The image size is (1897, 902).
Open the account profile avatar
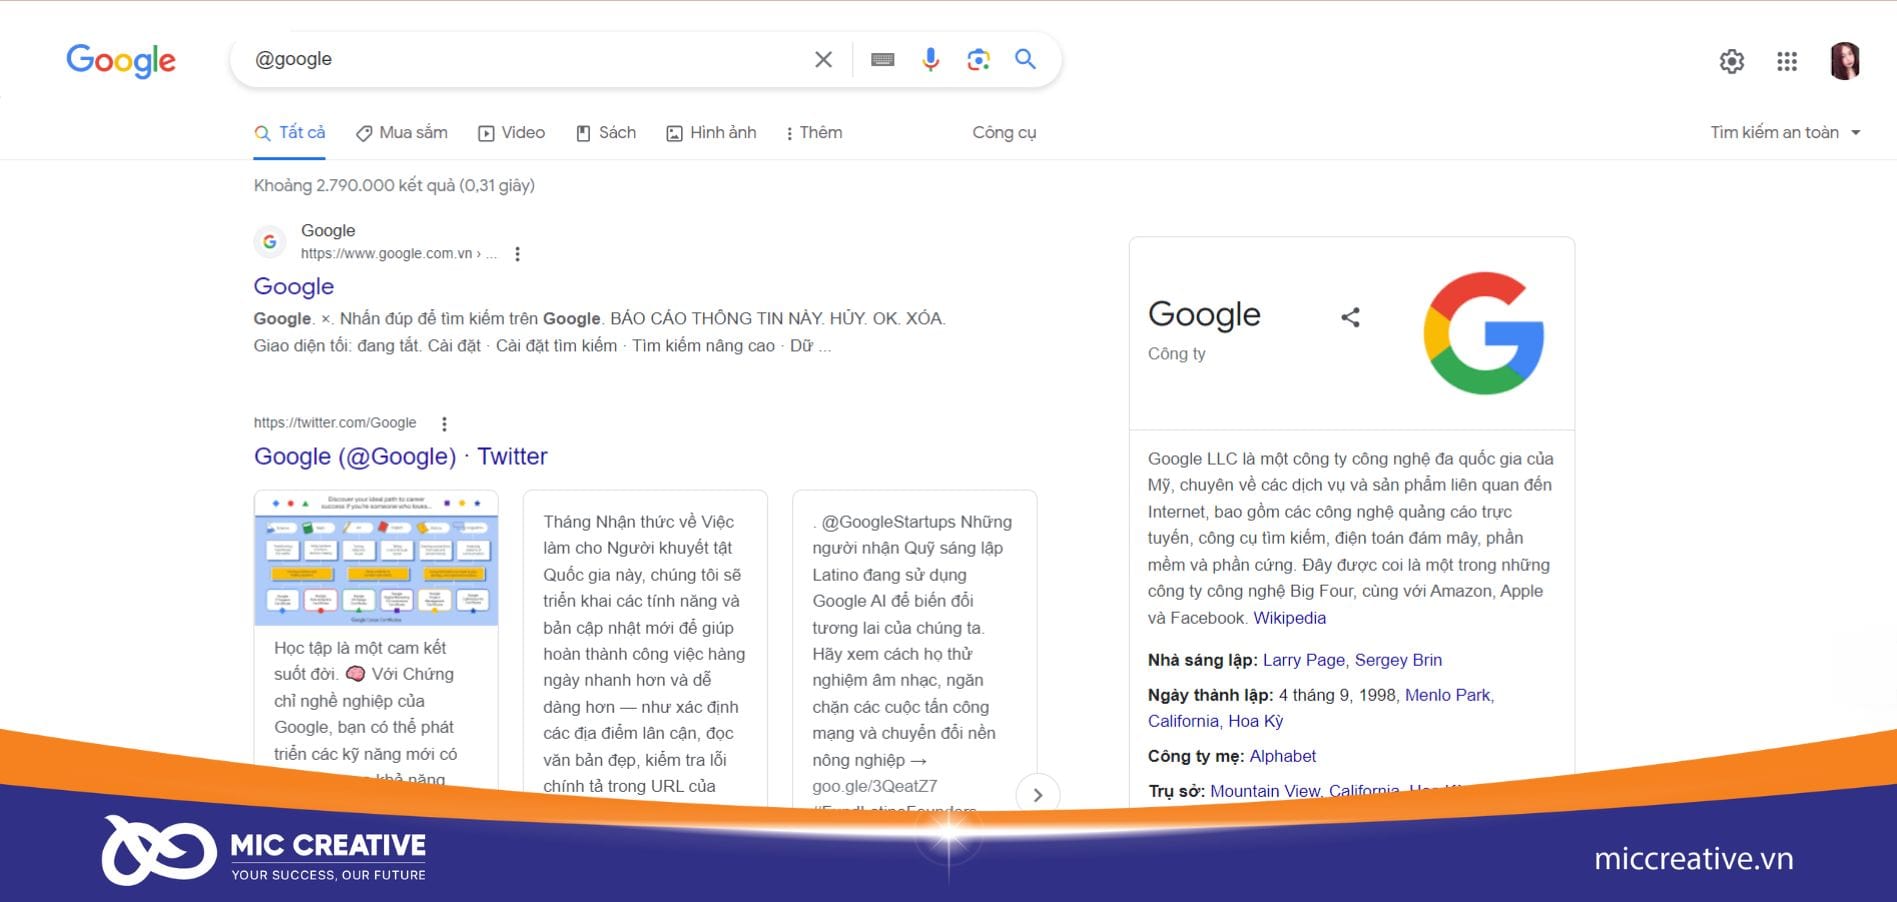[1845, 61]
